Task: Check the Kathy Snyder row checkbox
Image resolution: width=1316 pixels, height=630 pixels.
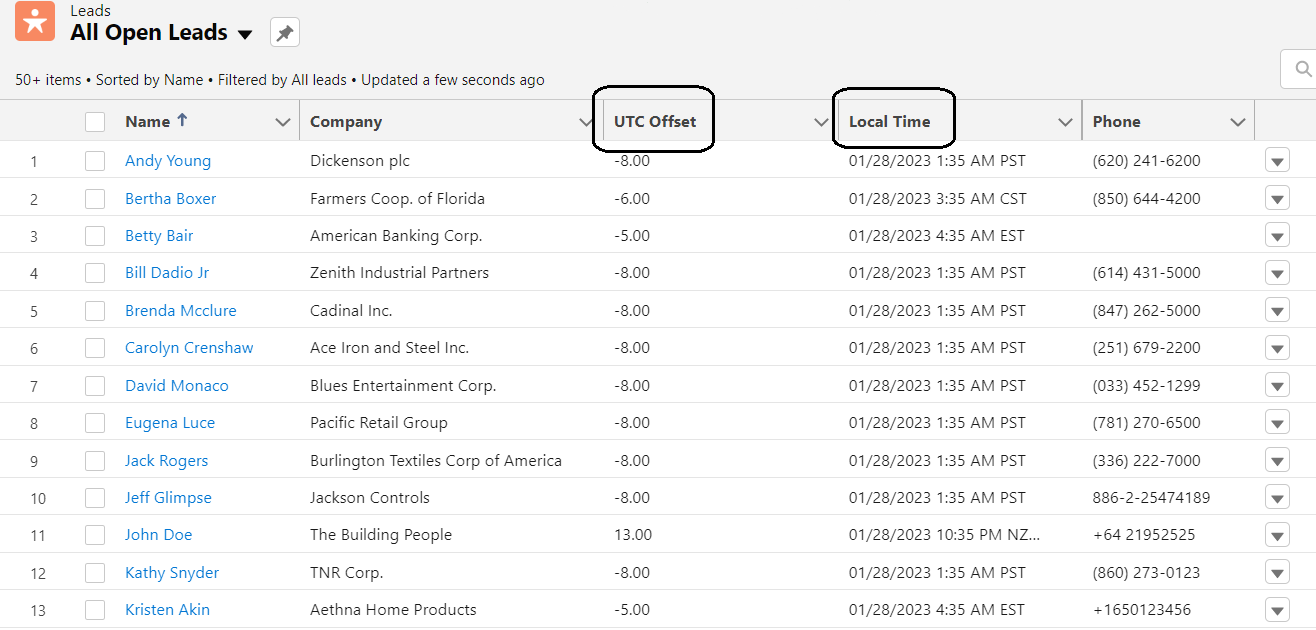Action: [x=95, y=572]
